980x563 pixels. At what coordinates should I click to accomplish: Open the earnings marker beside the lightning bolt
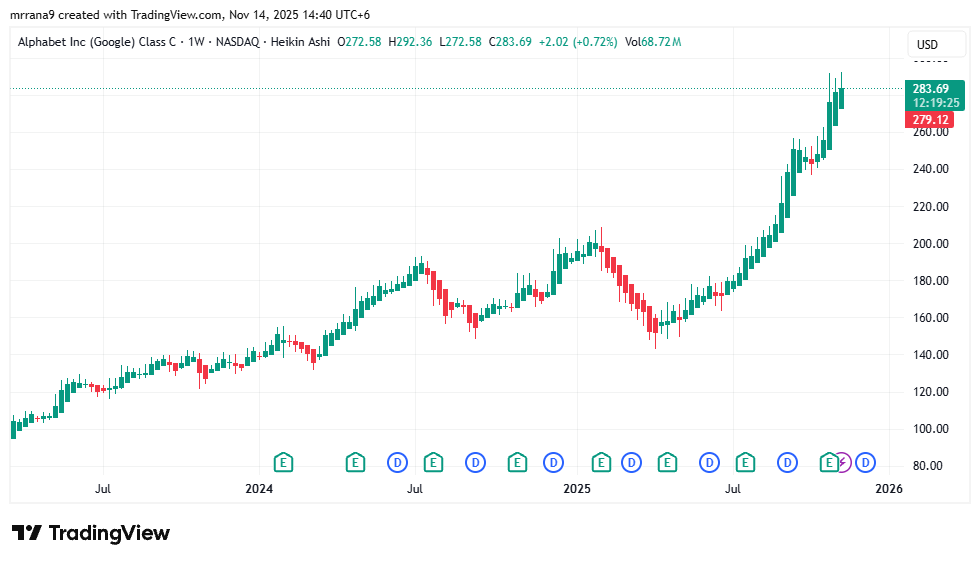(828, 462)
